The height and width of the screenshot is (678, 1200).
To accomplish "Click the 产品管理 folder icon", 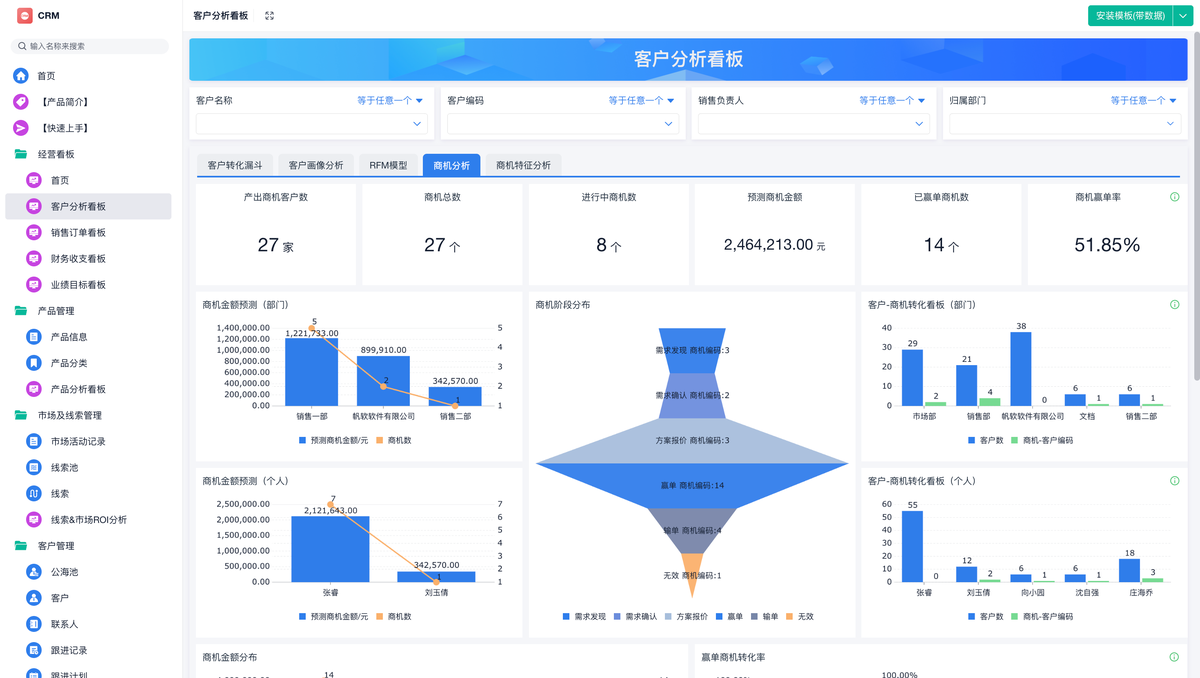I will [21, 311].
